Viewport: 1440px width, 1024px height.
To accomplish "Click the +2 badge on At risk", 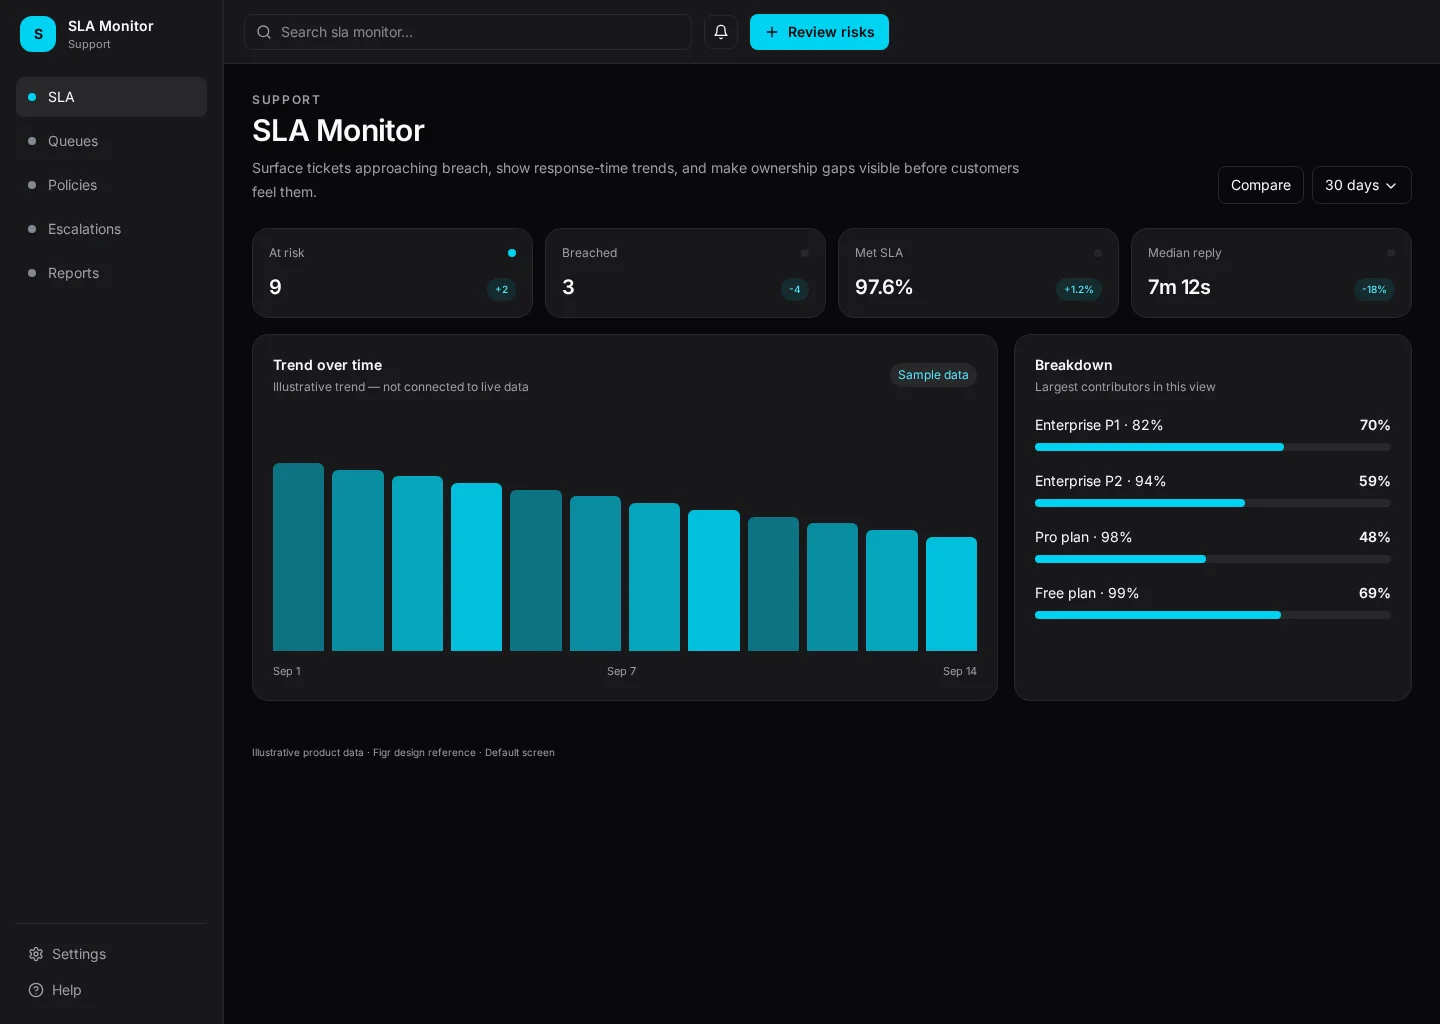I will pyautogui.click(x=501, y=289).
